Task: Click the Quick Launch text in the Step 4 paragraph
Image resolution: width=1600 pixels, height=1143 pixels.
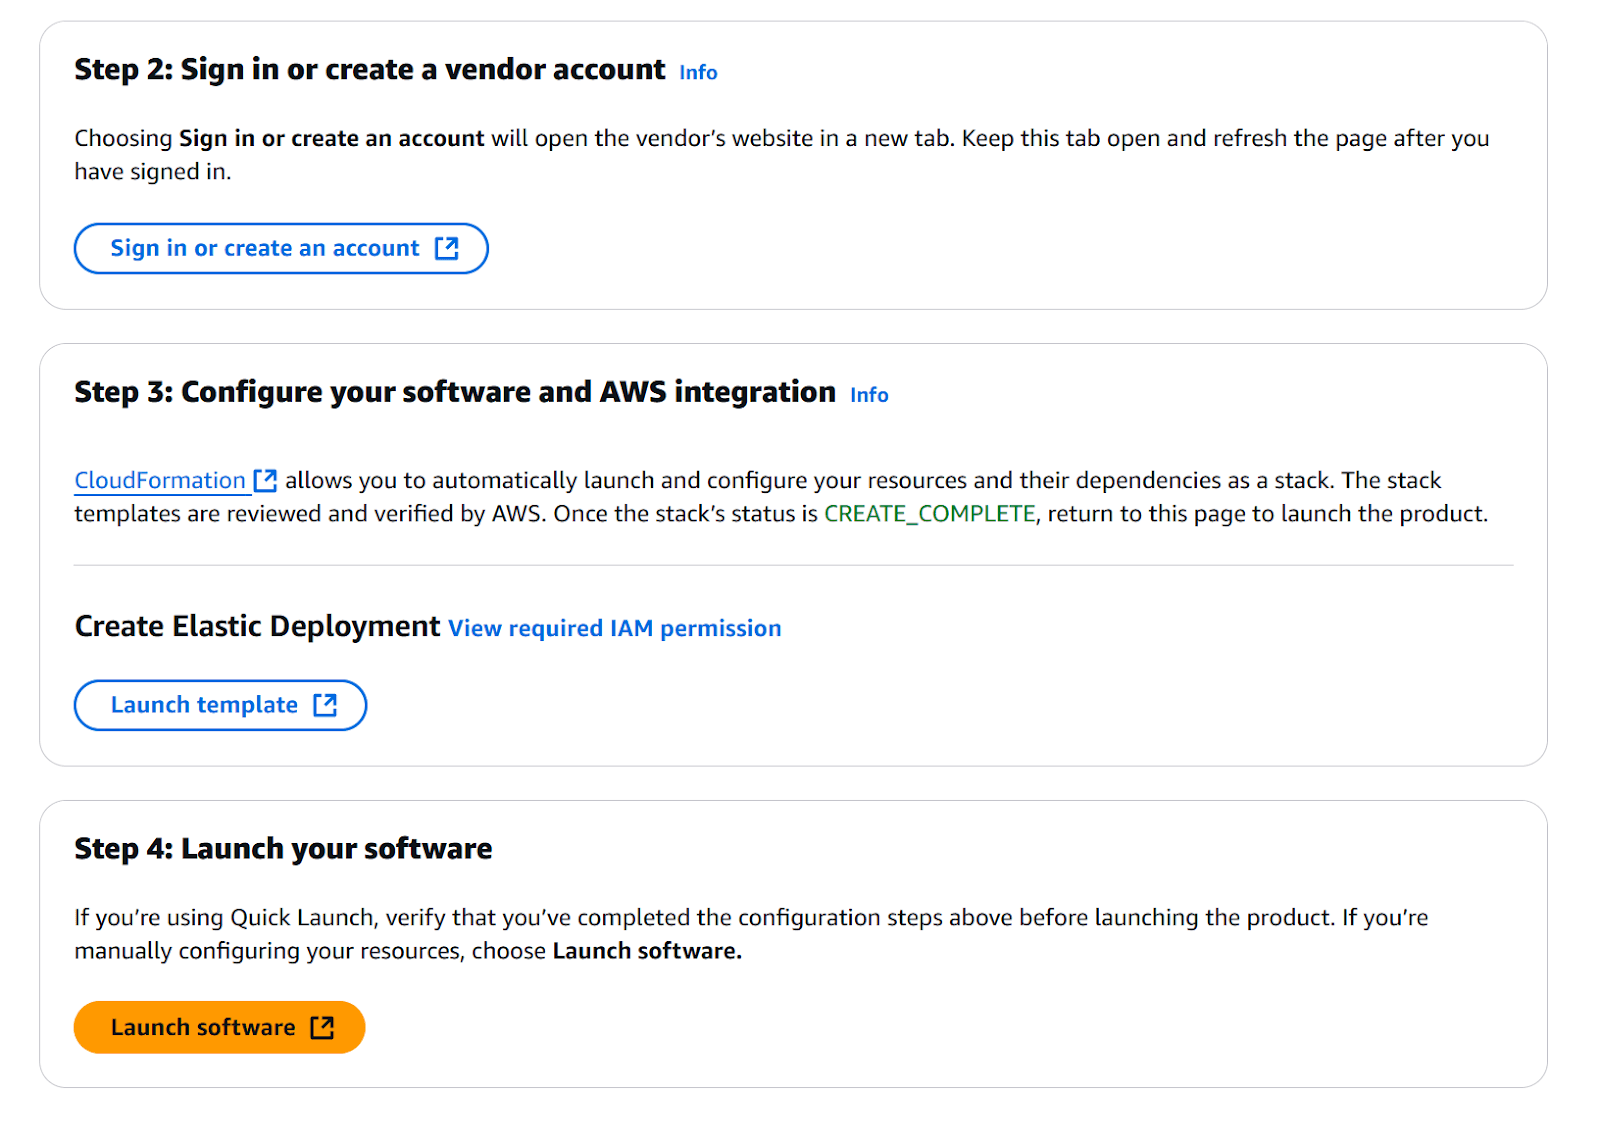Action: click(302, 918)
